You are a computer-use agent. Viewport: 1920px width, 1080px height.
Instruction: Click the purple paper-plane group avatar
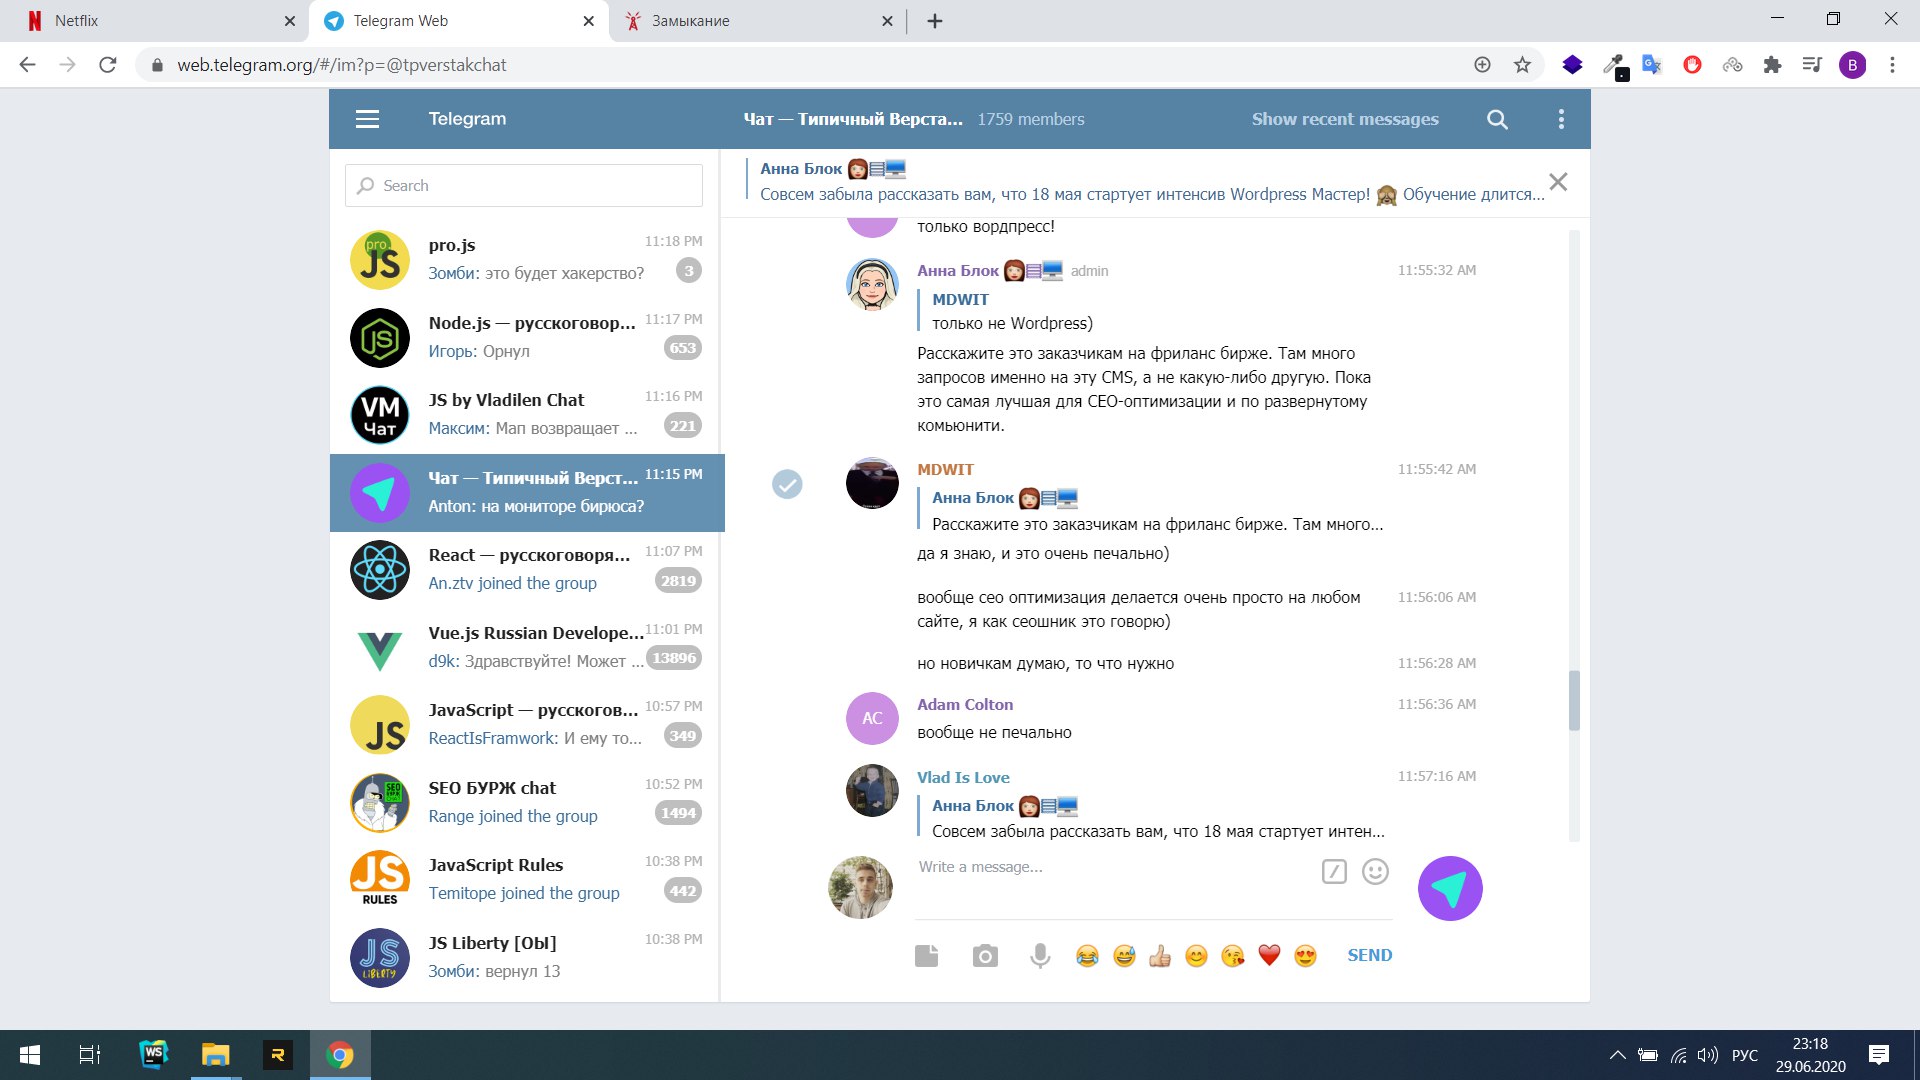(1450, 888)
